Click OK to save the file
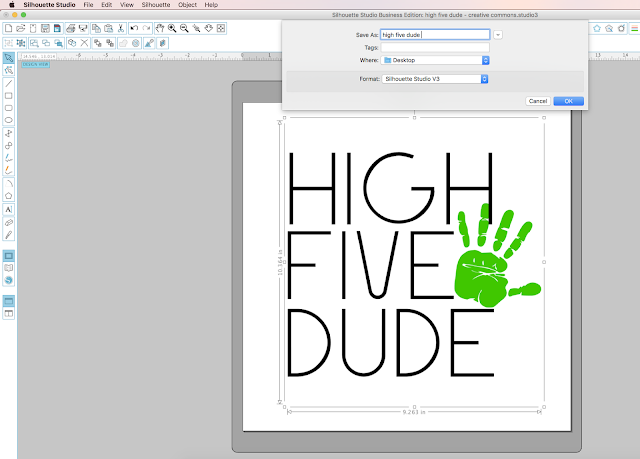This screenshot has height=459, width=640. (x=569, y=101)
